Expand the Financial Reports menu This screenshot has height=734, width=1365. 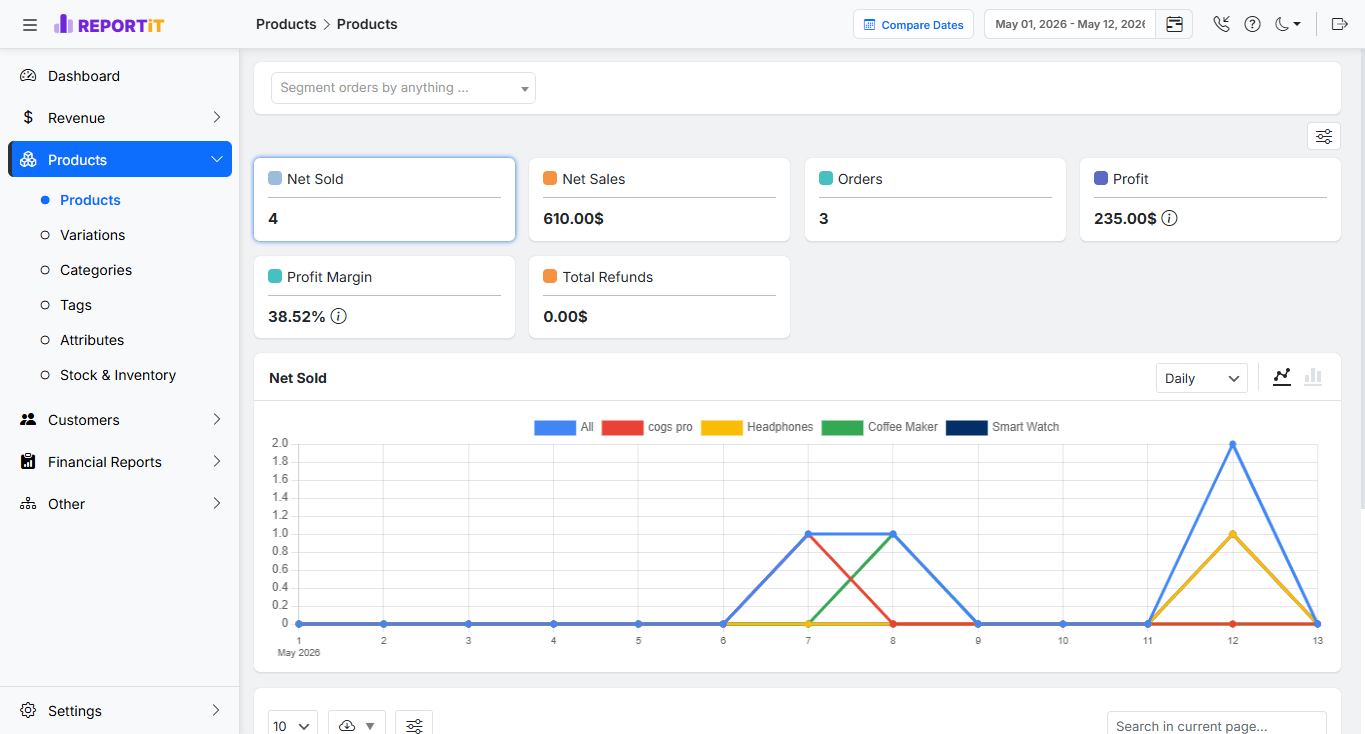click(120, 462)
